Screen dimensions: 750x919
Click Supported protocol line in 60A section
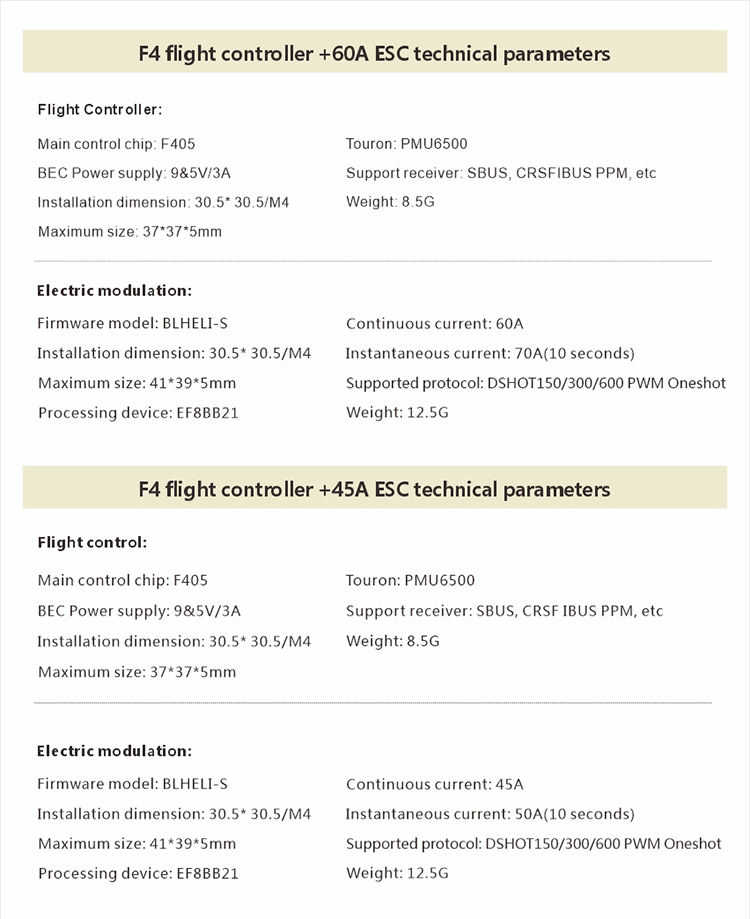tap(535, 383)
